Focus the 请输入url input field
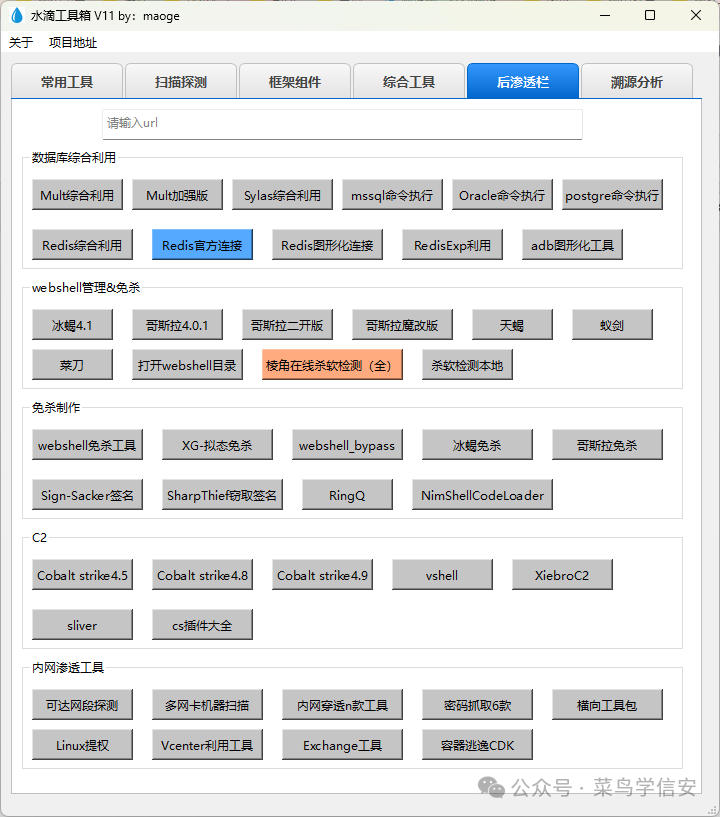The image size is (720, 817). tap(342, 124)
